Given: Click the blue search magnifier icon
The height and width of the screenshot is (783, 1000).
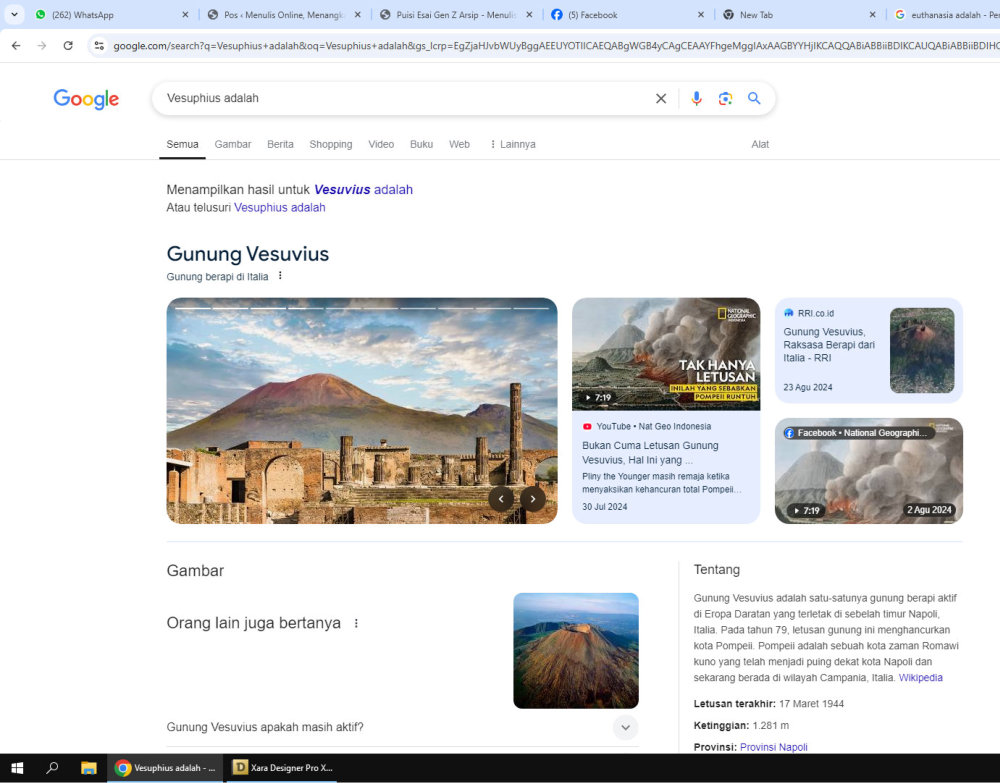Looking at the screenshot, I should (754, 98).
